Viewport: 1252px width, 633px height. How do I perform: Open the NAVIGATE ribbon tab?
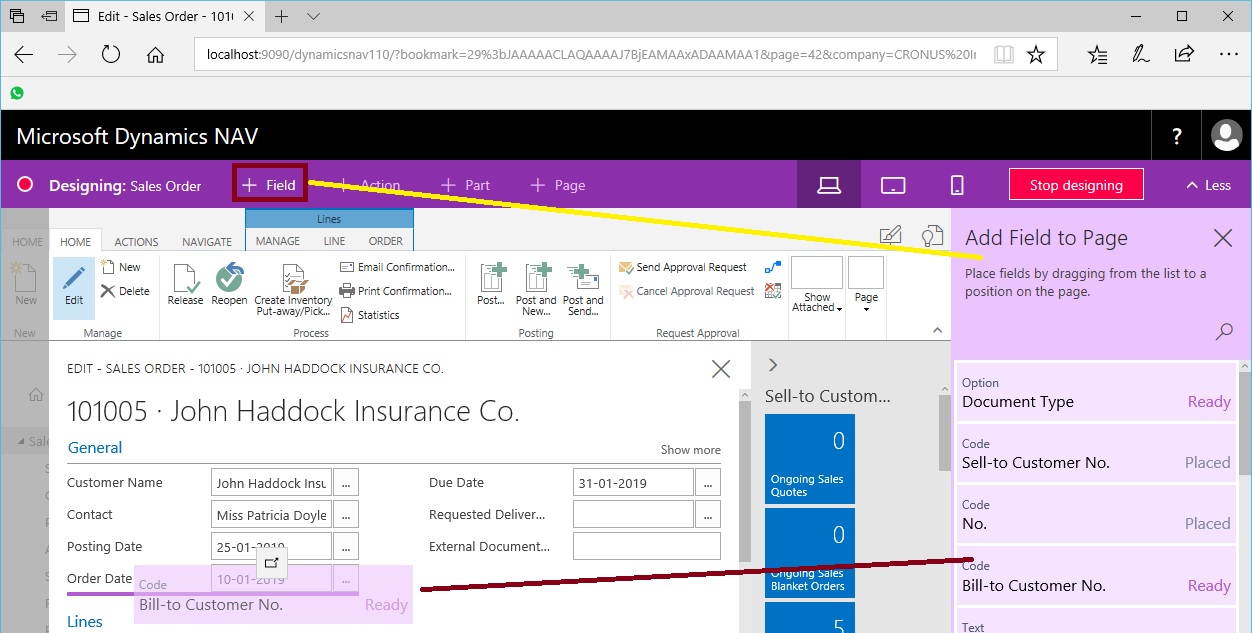pos(206,242)
